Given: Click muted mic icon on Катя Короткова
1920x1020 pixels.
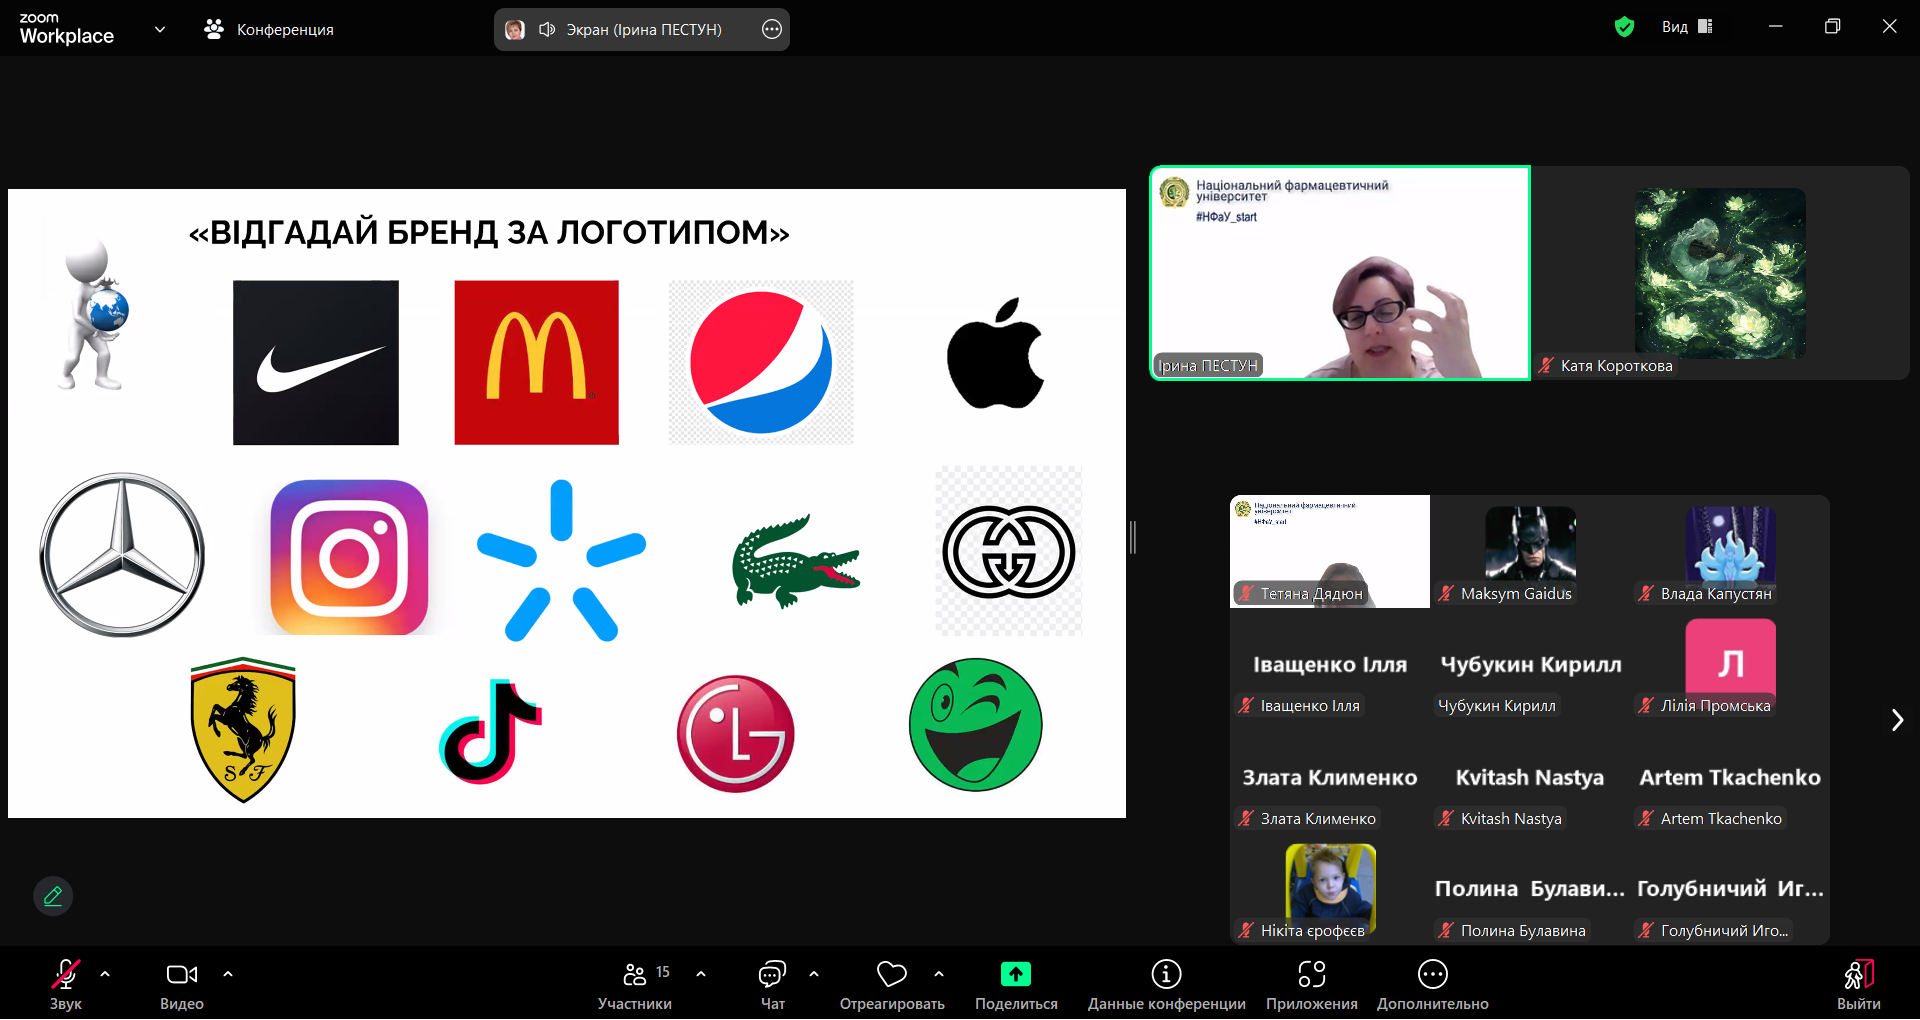Looking at the screenshot, I should click(1546, 366).
